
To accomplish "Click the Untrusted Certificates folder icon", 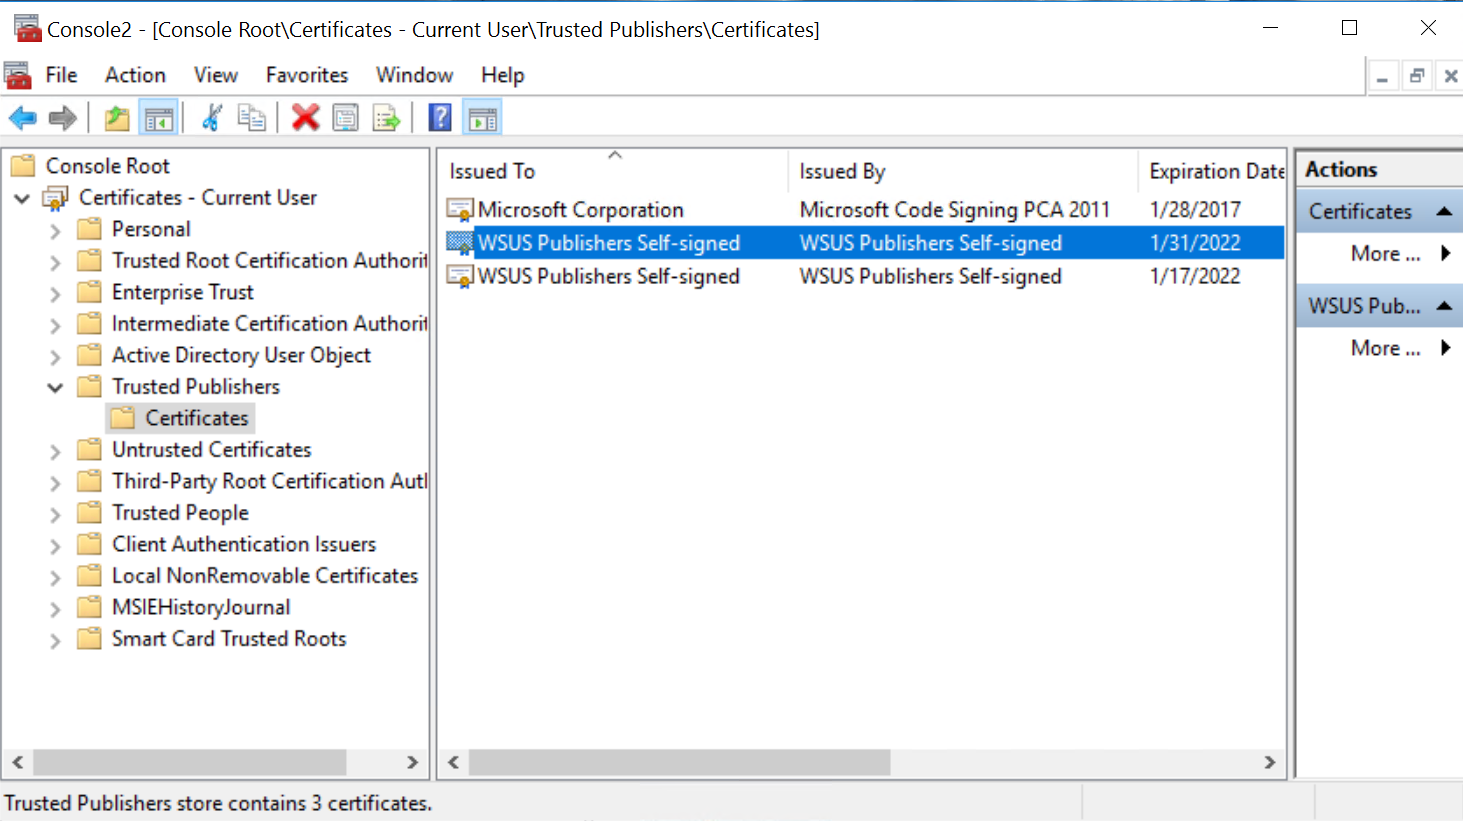I will (x=89, y=449).
